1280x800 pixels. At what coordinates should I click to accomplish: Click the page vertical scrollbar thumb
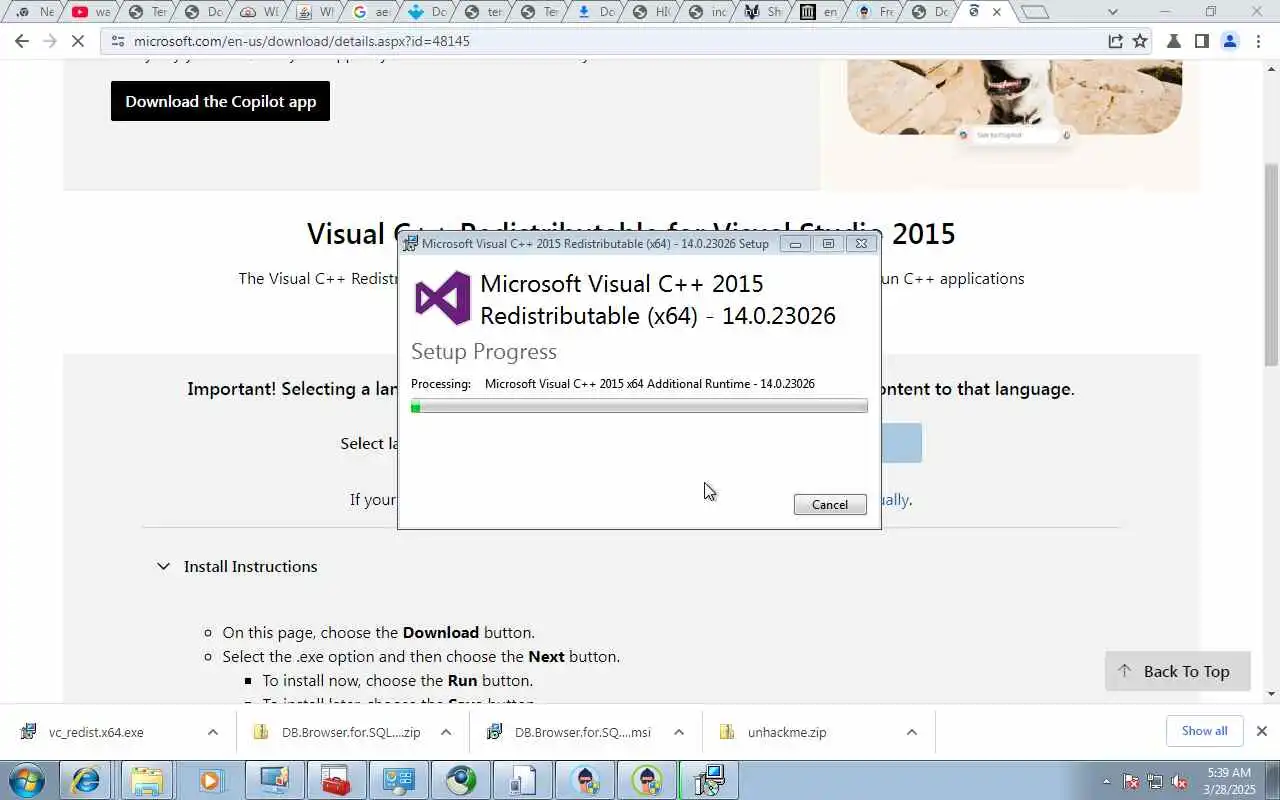pyautogui.click(x=1272, y=265)
